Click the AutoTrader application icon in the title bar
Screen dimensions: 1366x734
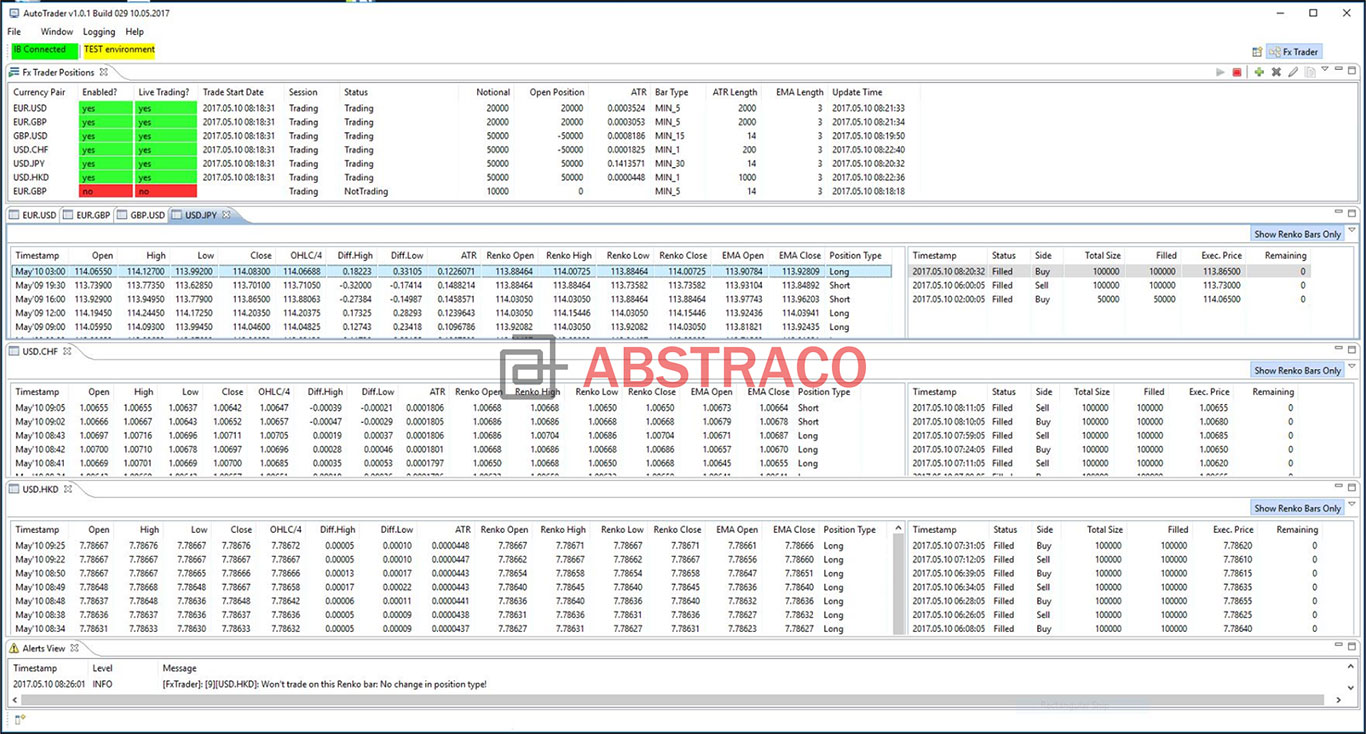coord(12,13)
